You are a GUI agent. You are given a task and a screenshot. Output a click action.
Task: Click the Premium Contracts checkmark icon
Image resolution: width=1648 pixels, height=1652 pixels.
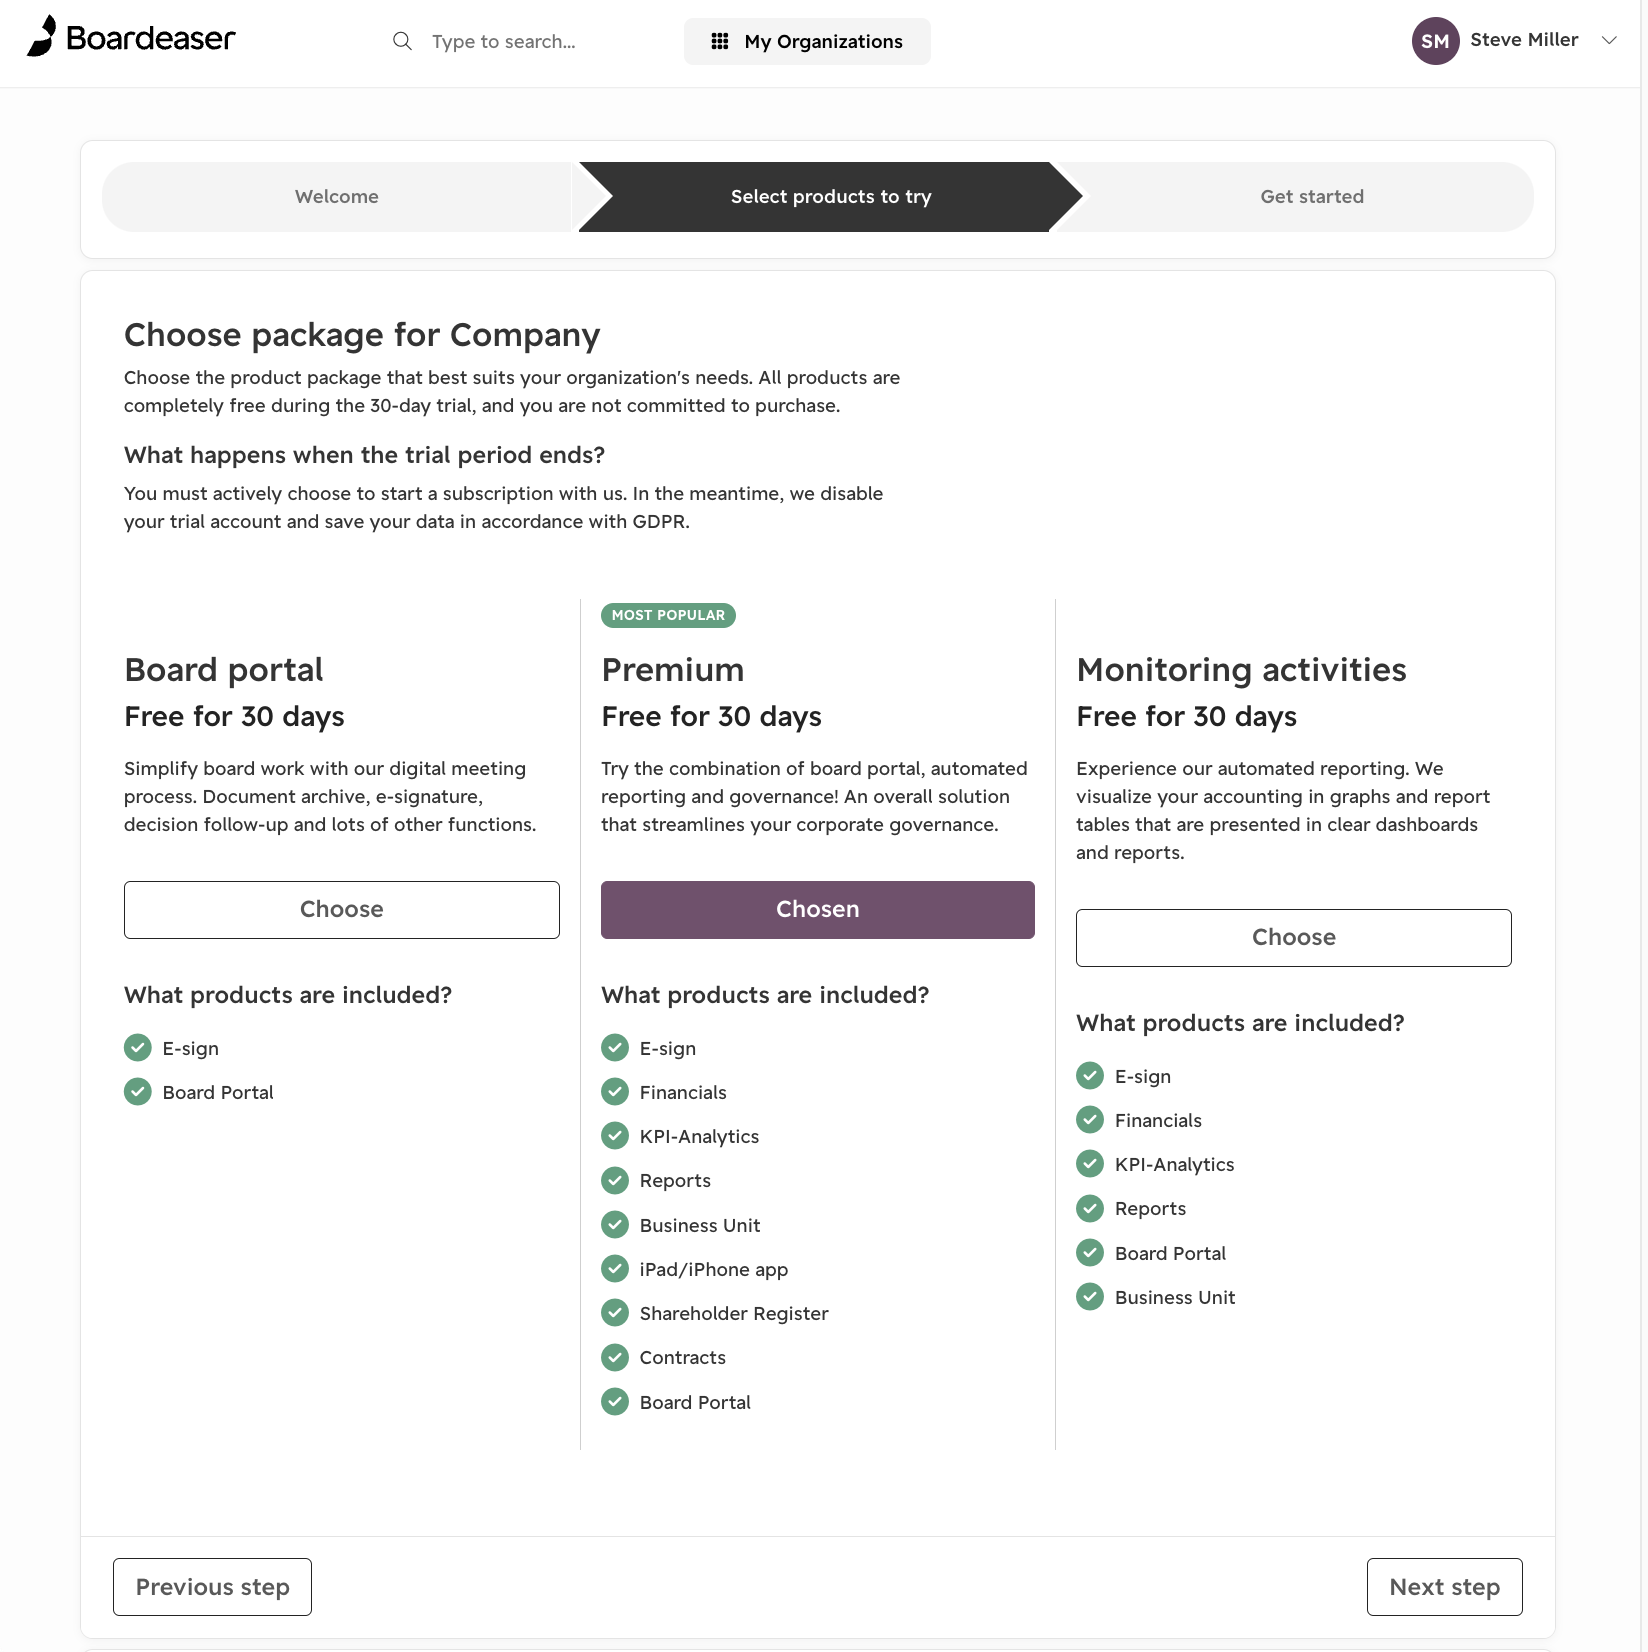tap(615, 1357)
